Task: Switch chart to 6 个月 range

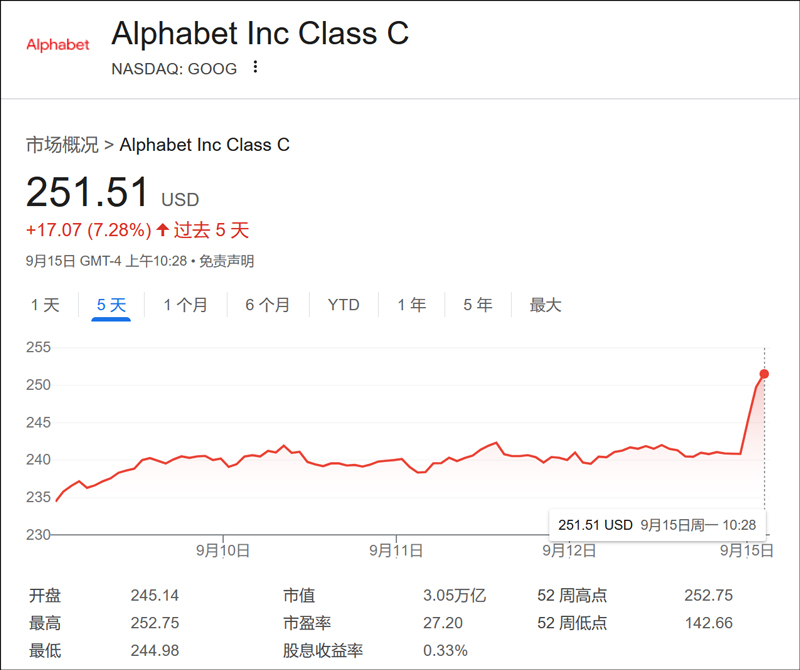Action: point(267,305)
